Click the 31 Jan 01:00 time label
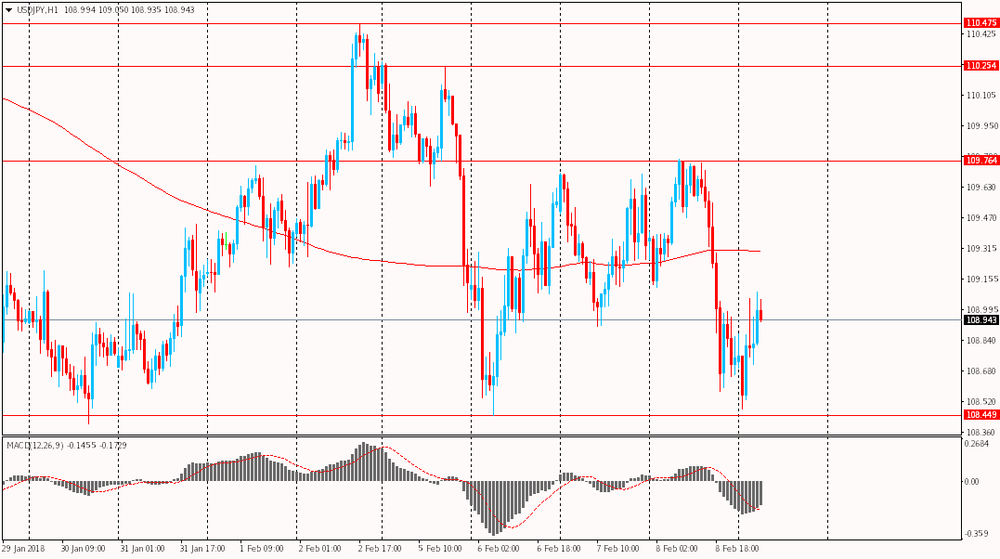The height and width of the screenshot is (559, 1000). click(142, 549)
